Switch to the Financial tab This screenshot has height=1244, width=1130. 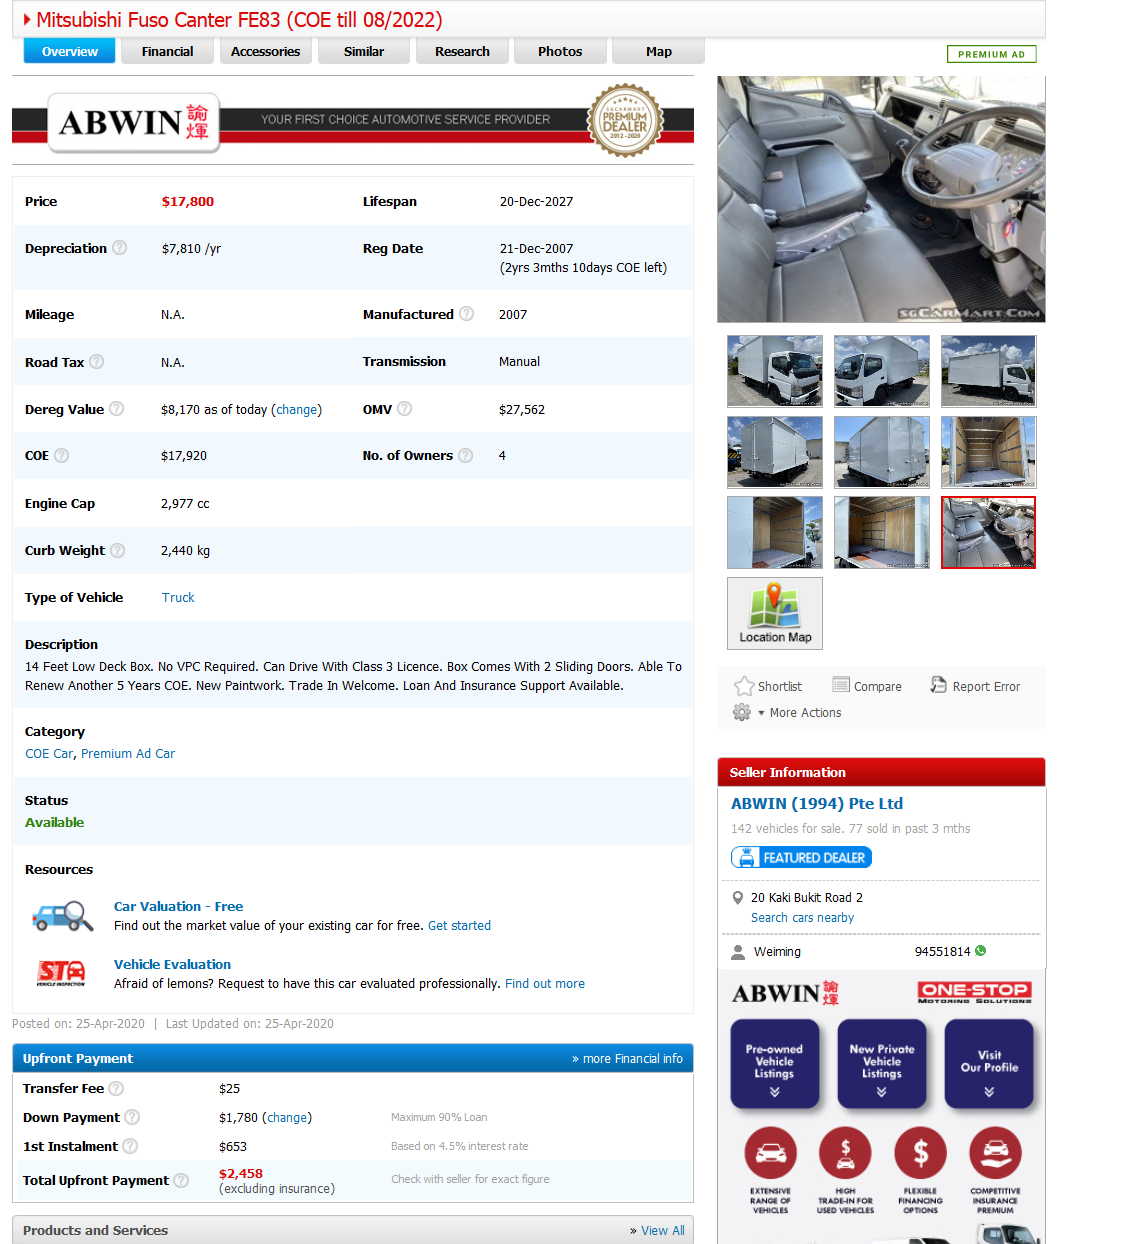(x=167, y=52)
